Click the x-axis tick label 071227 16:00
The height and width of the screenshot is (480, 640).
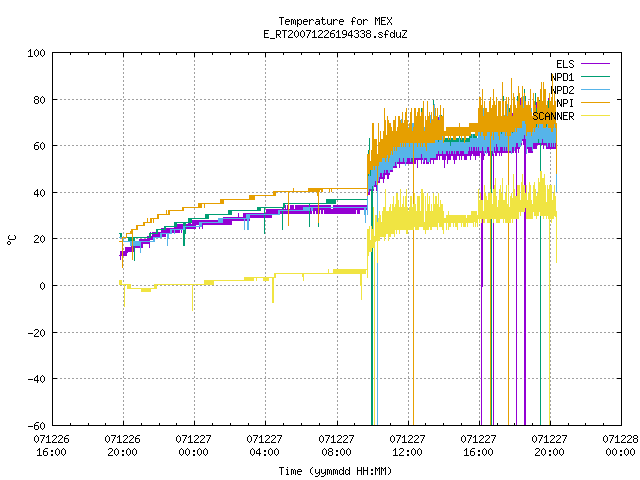[x=478, y=445]
